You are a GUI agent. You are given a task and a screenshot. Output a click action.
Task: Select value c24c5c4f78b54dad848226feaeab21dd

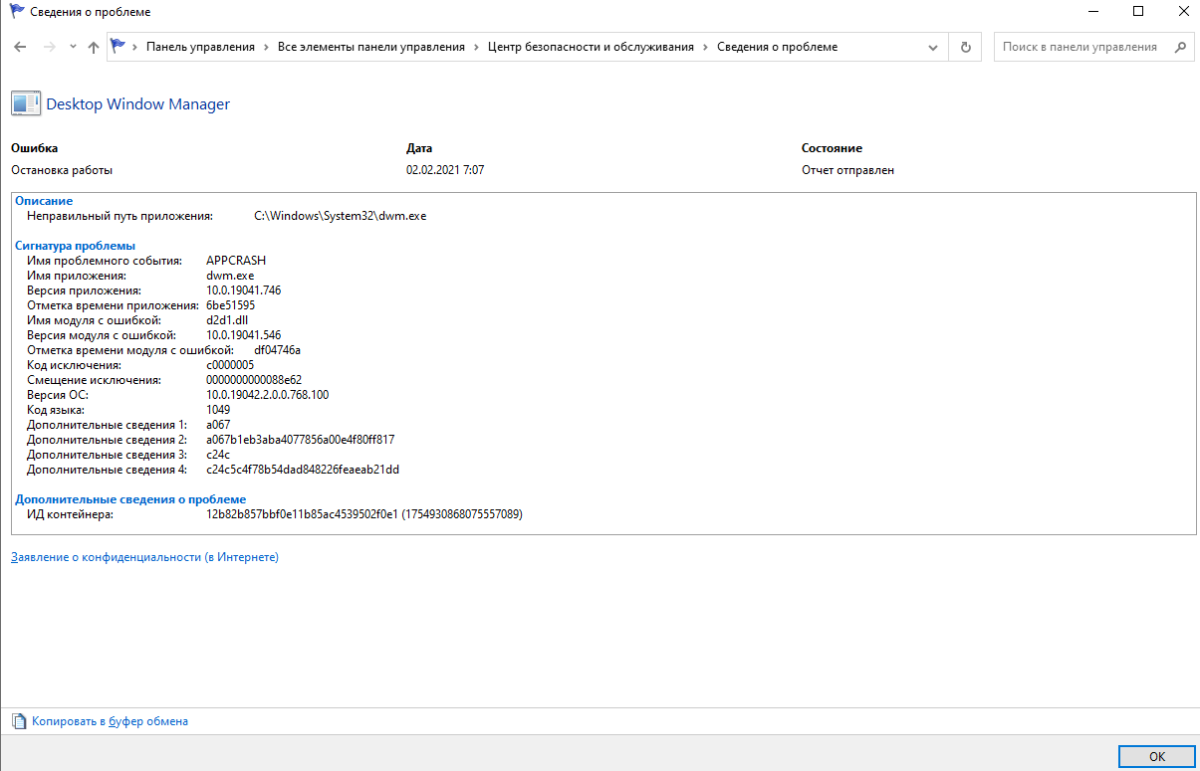pos(303,470)
